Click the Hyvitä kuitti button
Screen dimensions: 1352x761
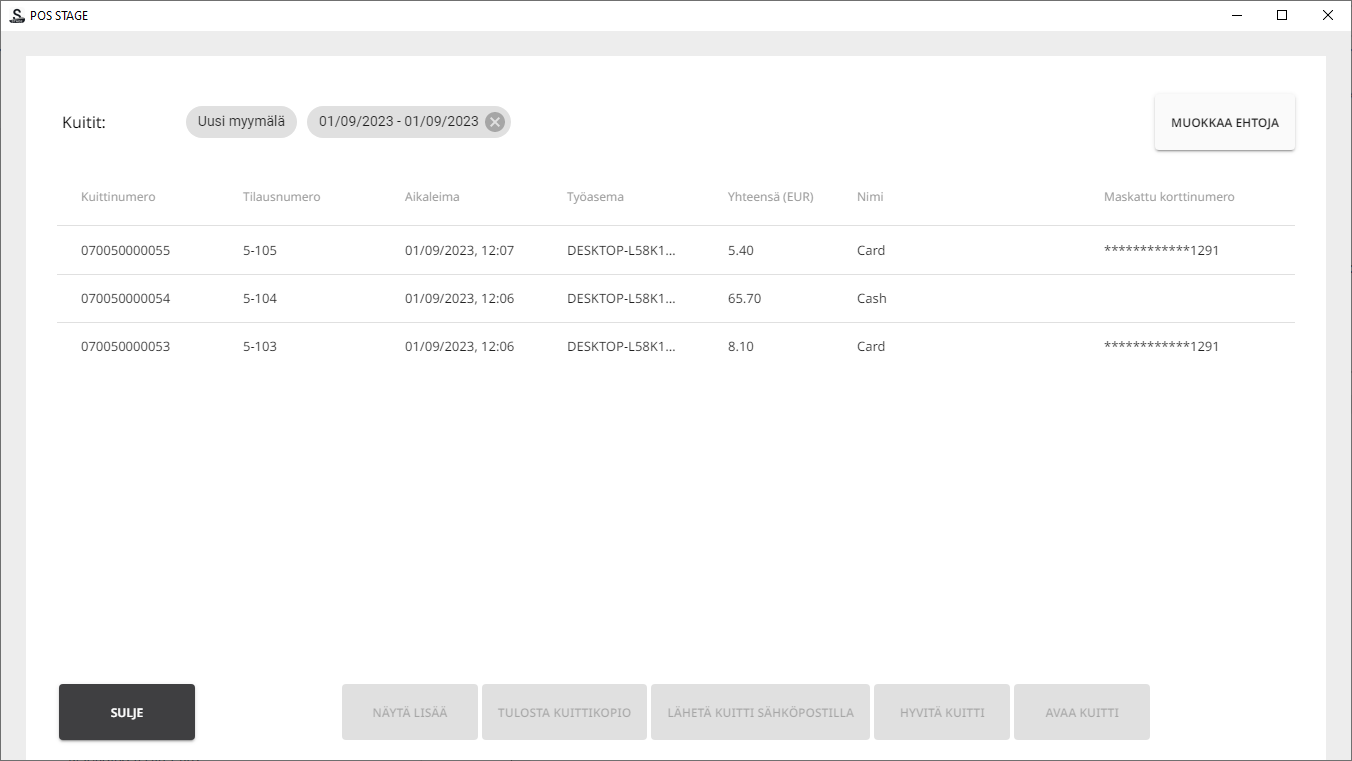(942, 713)
